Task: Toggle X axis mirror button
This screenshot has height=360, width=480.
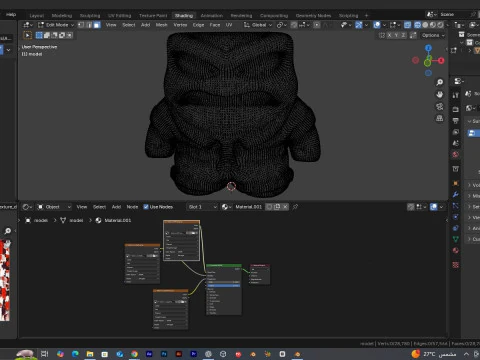Action: coord(389,35)
